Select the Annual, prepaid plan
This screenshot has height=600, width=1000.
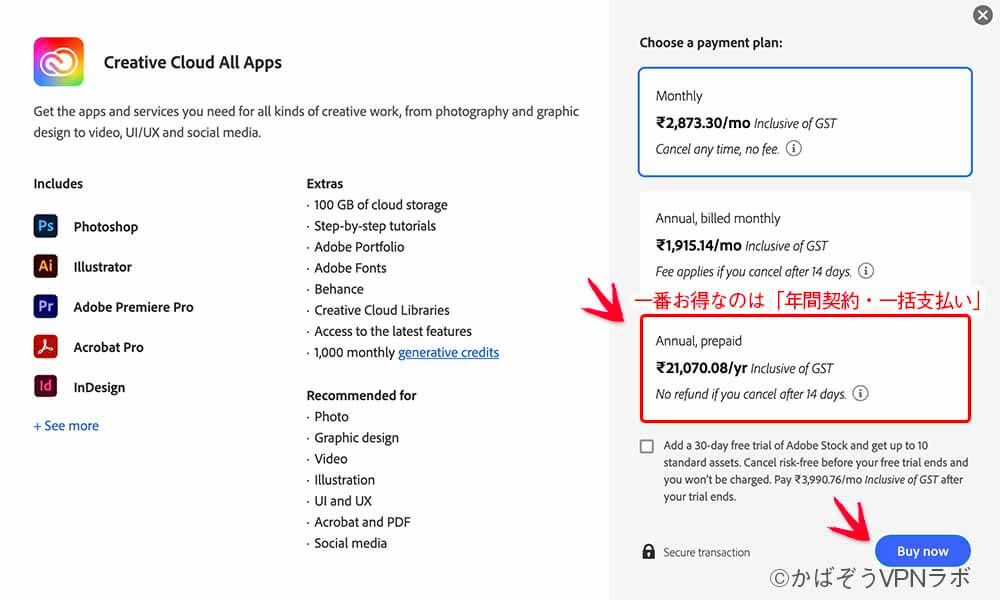pos(805,368)
